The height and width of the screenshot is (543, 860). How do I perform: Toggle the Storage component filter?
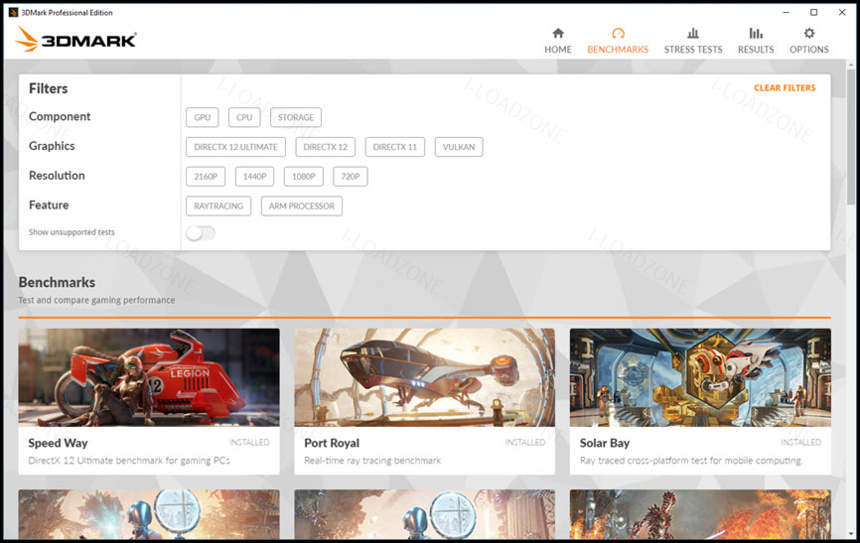[x=296, y=117]
